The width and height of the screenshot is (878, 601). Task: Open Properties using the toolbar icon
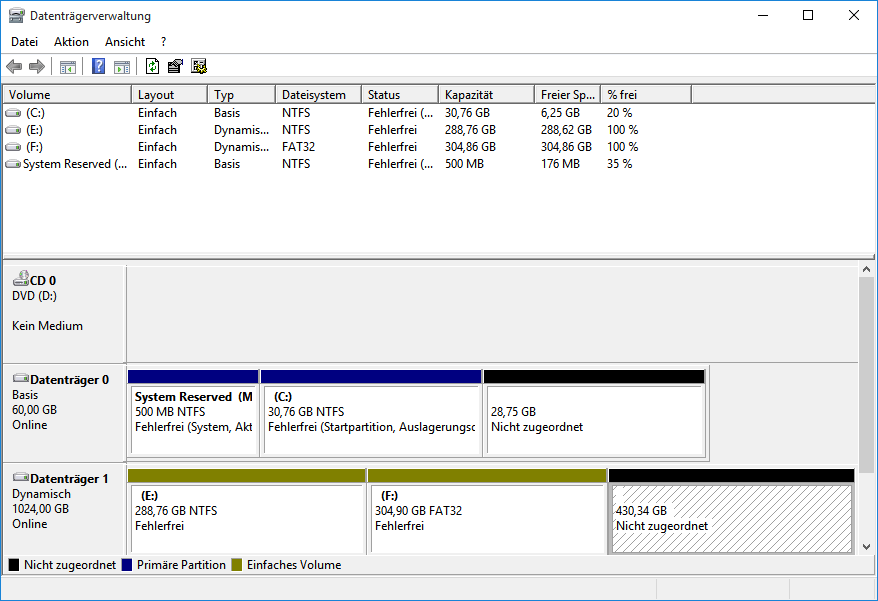click(175, 67)
